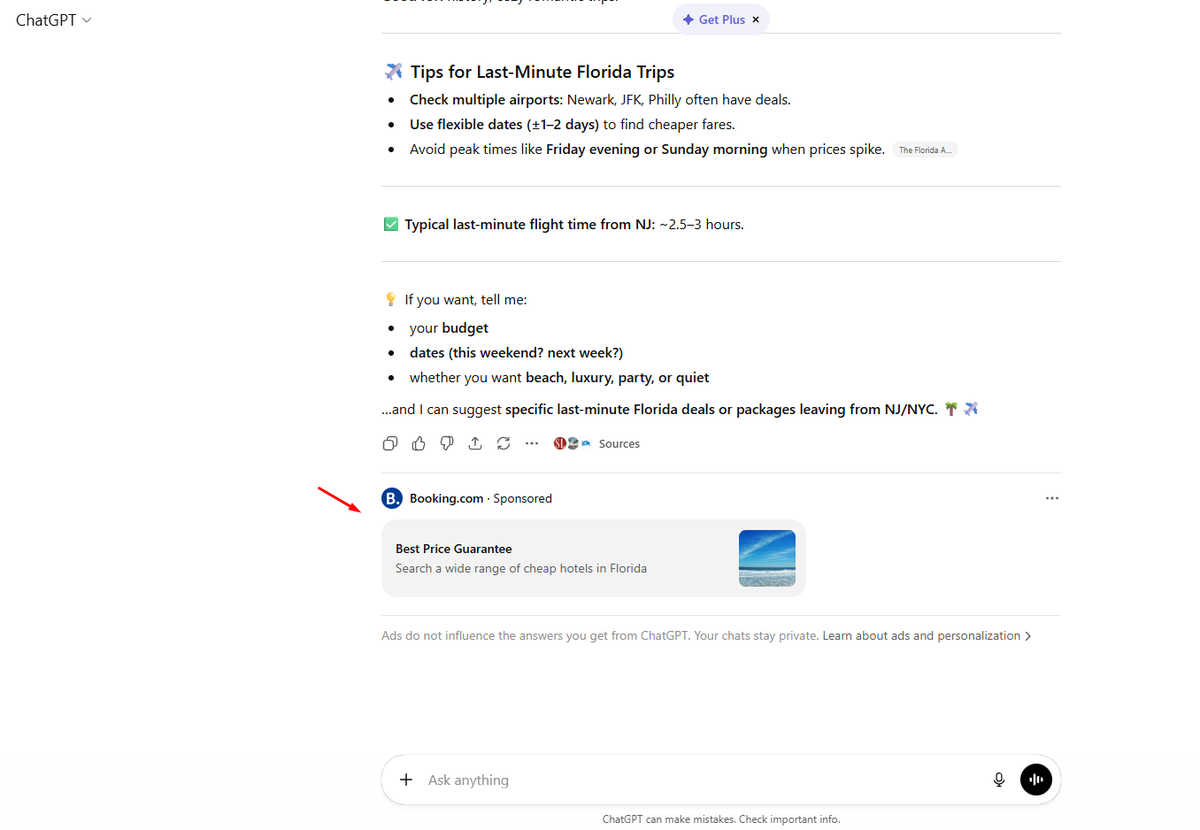Open the Best Price Guarantee ad card
Image resolution: width=1200 pixels, height=830 pixels.
[x=593, y=558]
